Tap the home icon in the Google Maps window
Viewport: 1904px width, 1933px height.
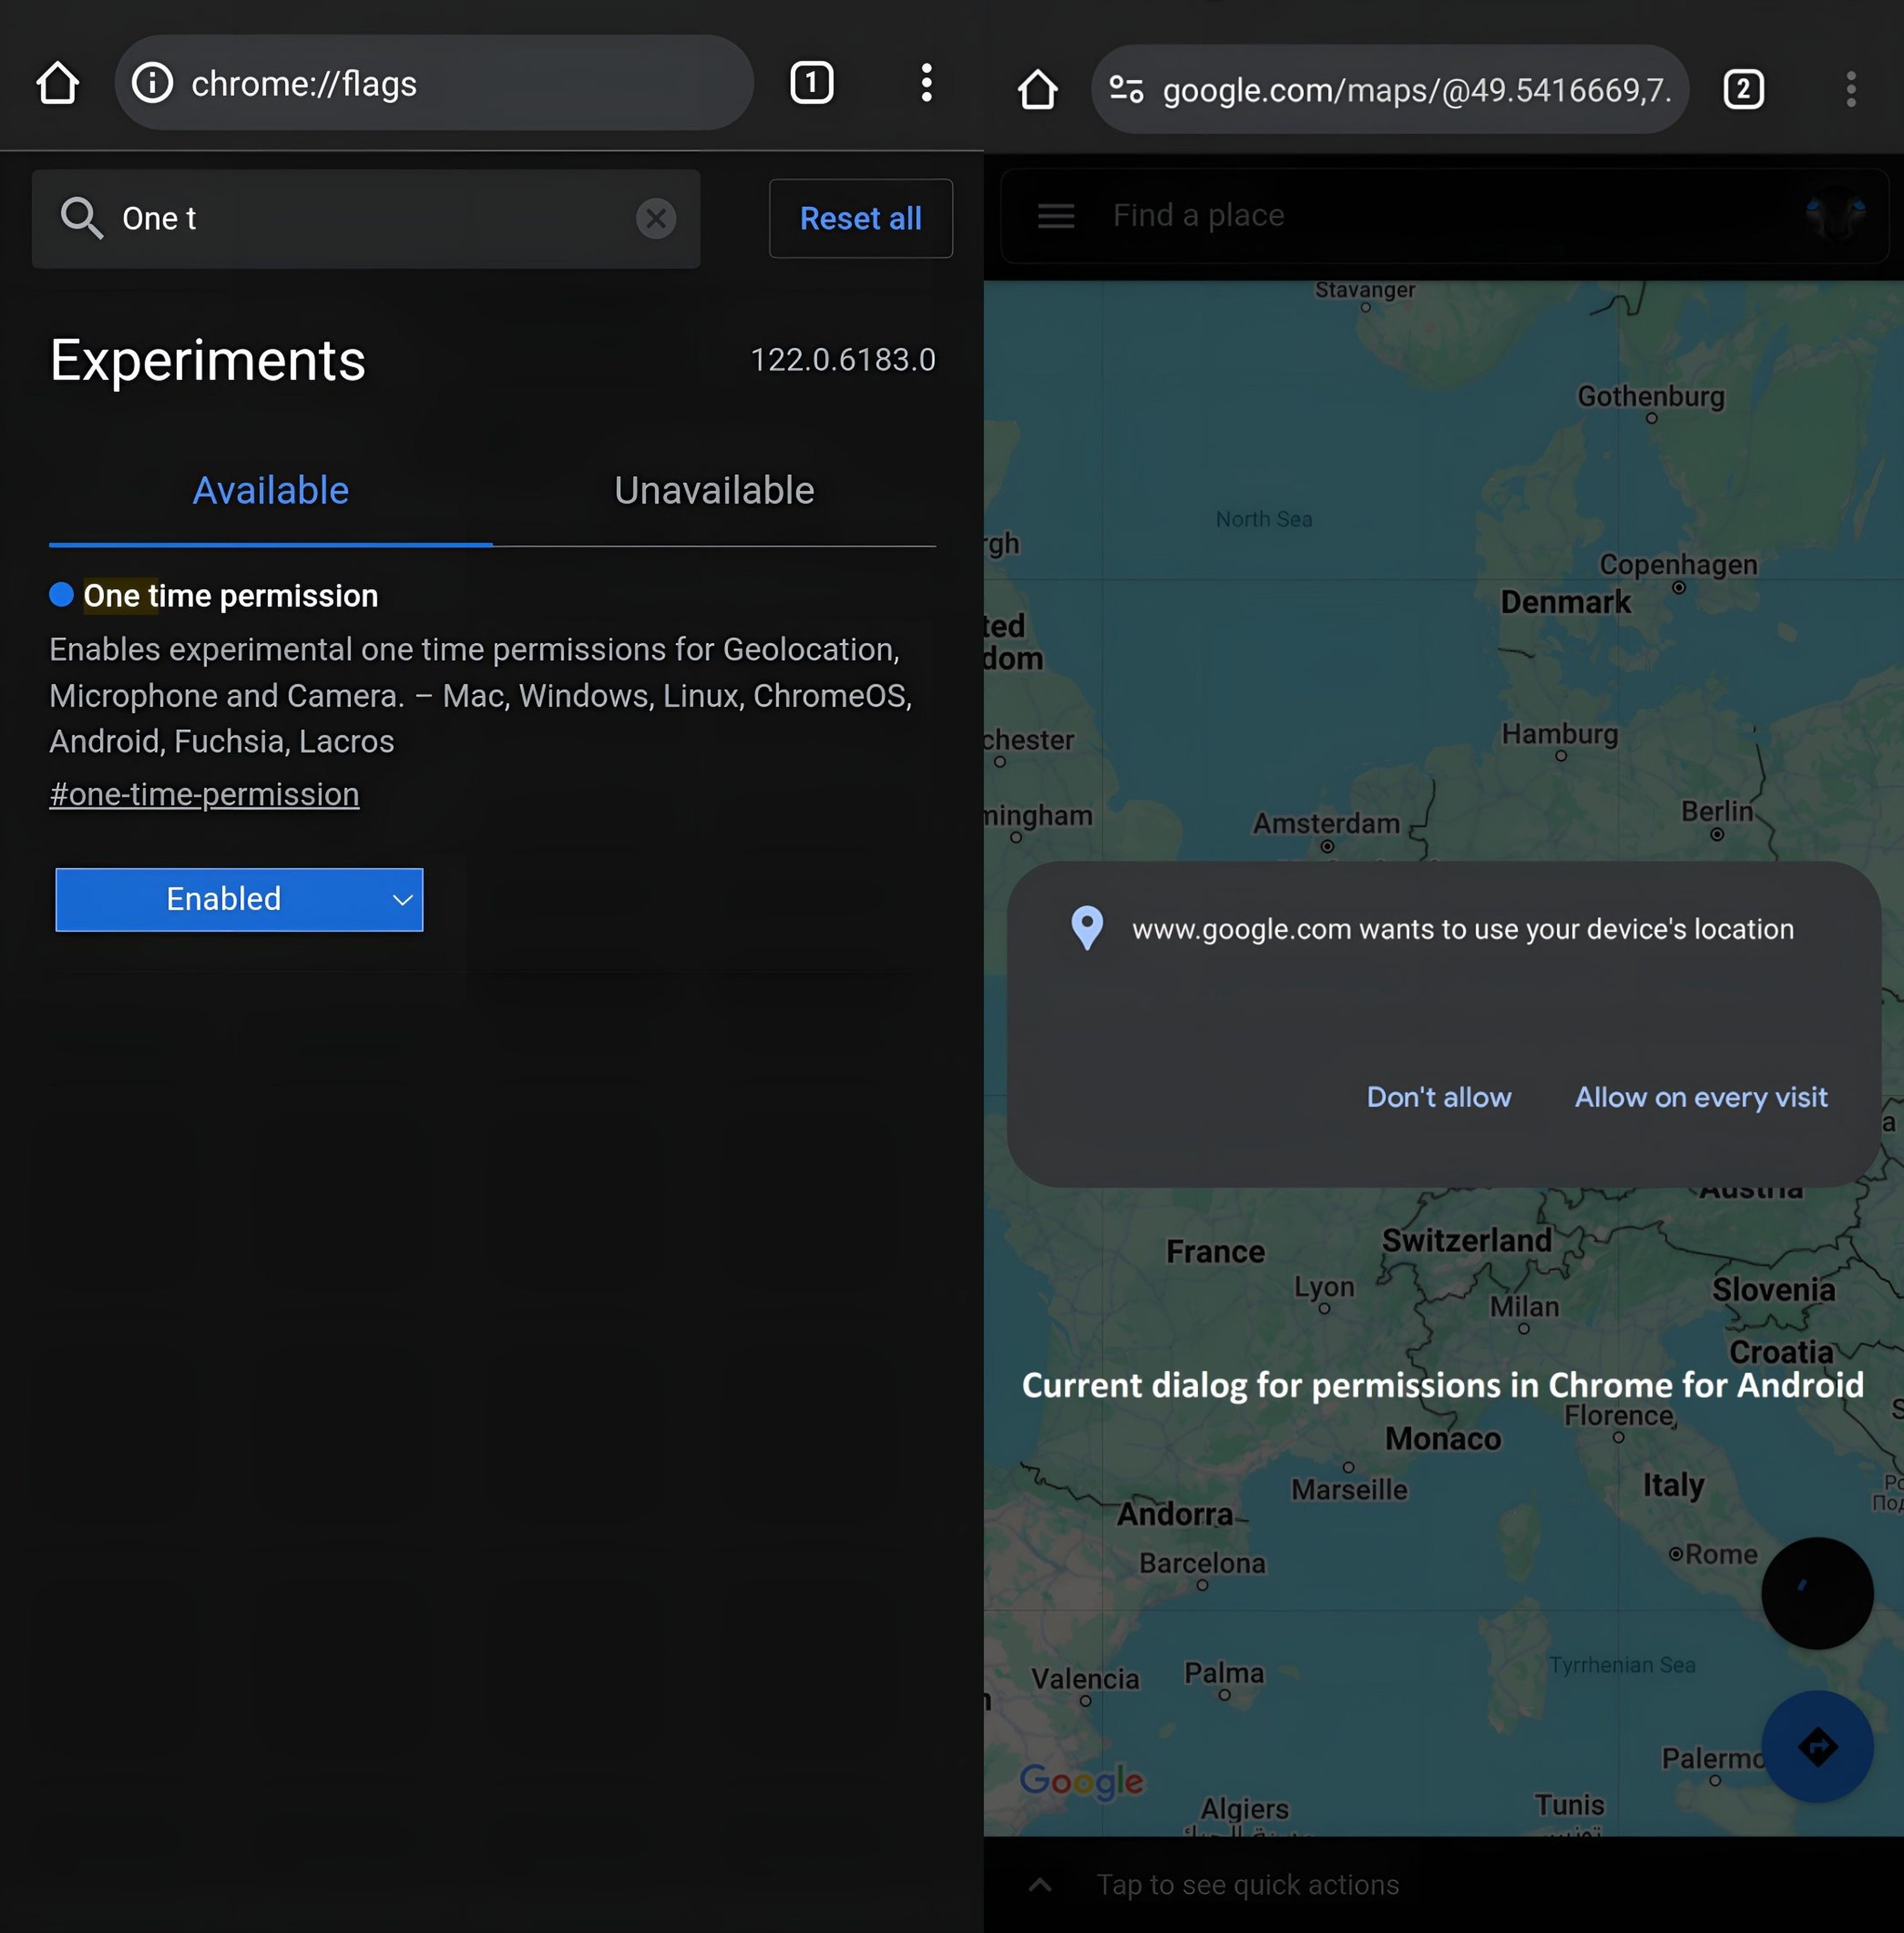coord(1037,90)
